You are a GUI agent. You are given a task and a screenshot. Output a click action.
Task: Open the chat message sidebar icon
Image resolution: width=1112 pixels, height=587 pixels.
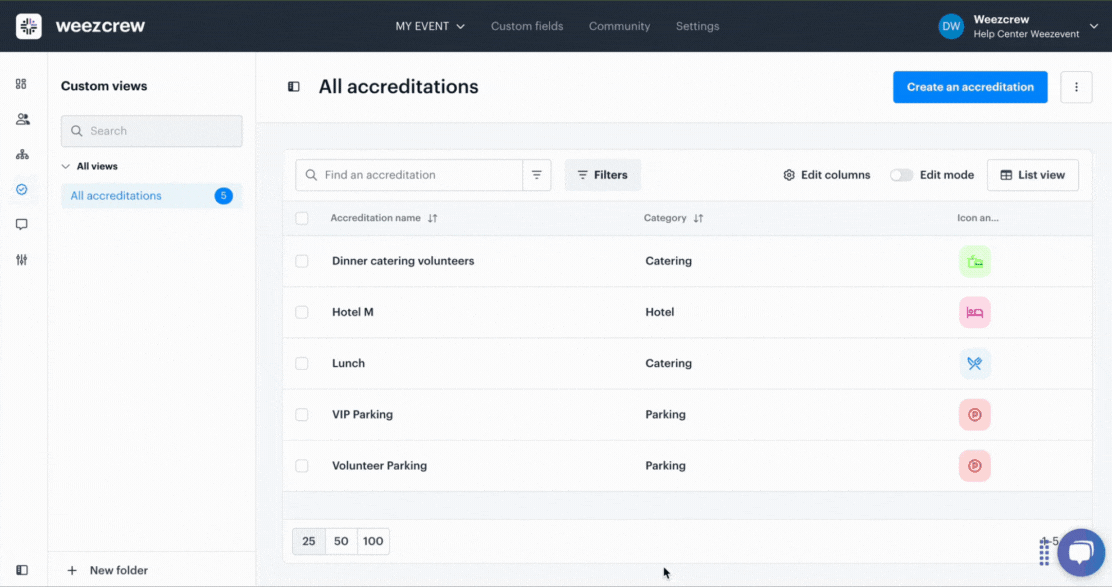22,225
